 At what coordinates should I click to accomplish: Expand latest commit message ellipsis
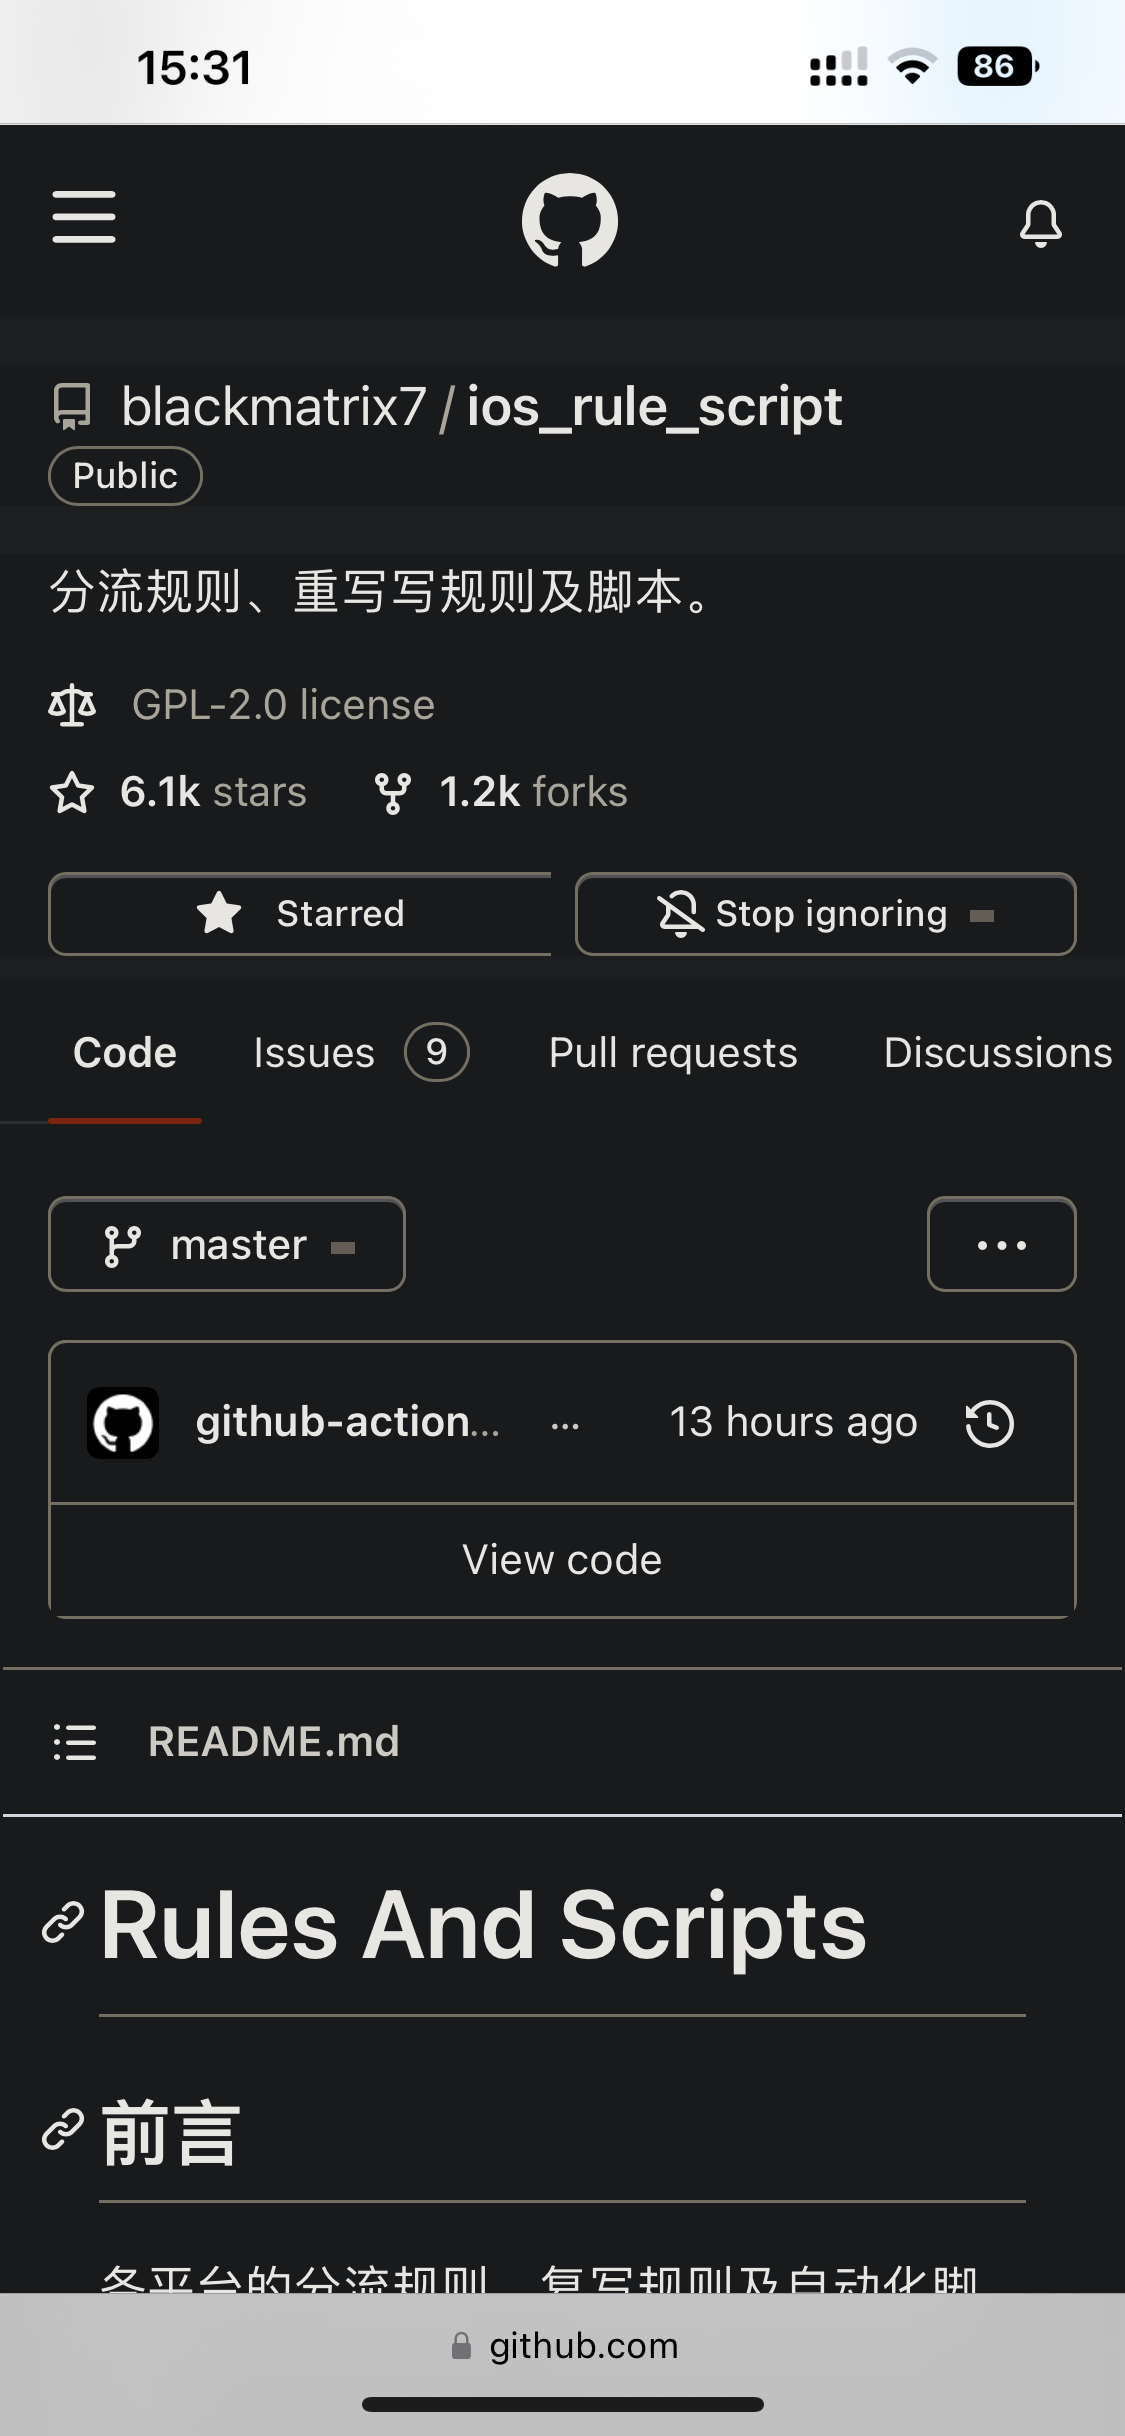pyautogui.click(x=565, y=1426)
